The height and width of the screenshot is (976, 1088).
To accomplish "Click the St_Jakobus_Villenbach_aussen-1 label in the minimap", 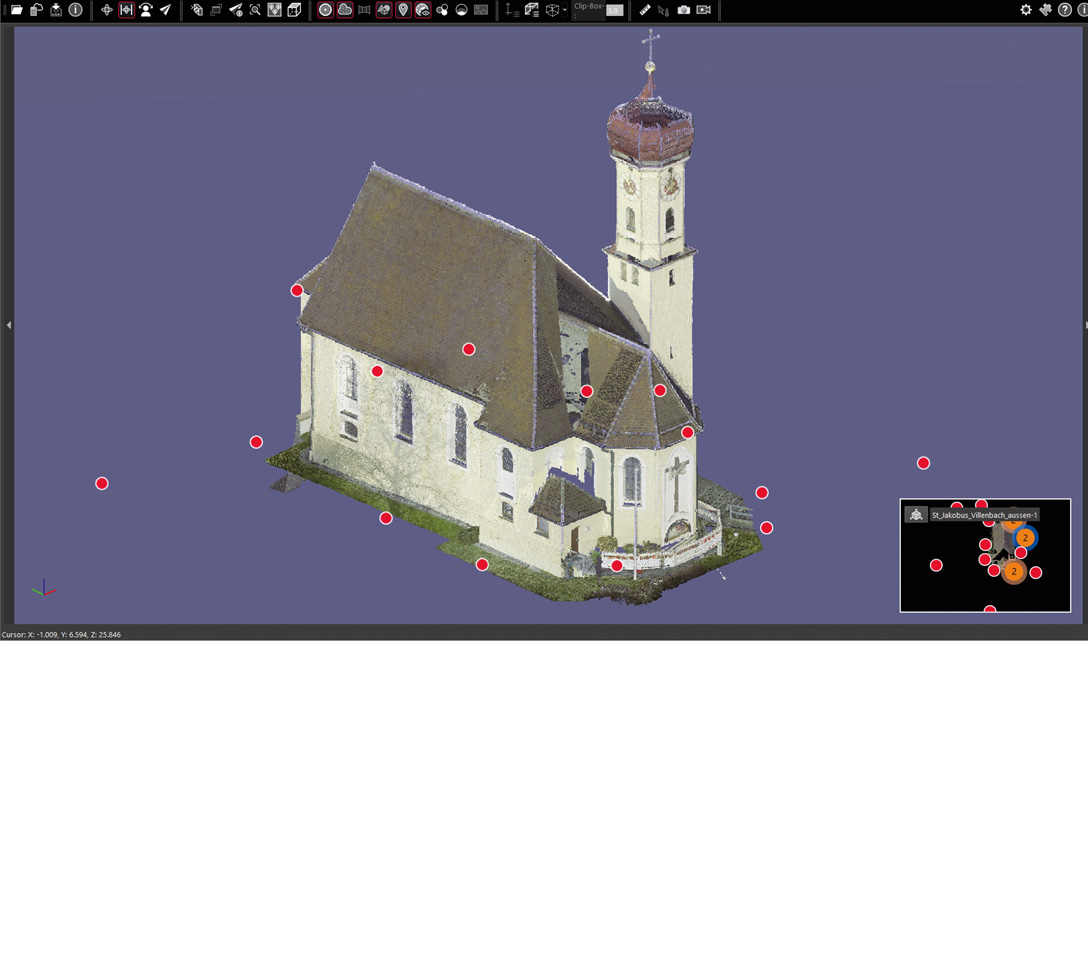I will 984,515.
